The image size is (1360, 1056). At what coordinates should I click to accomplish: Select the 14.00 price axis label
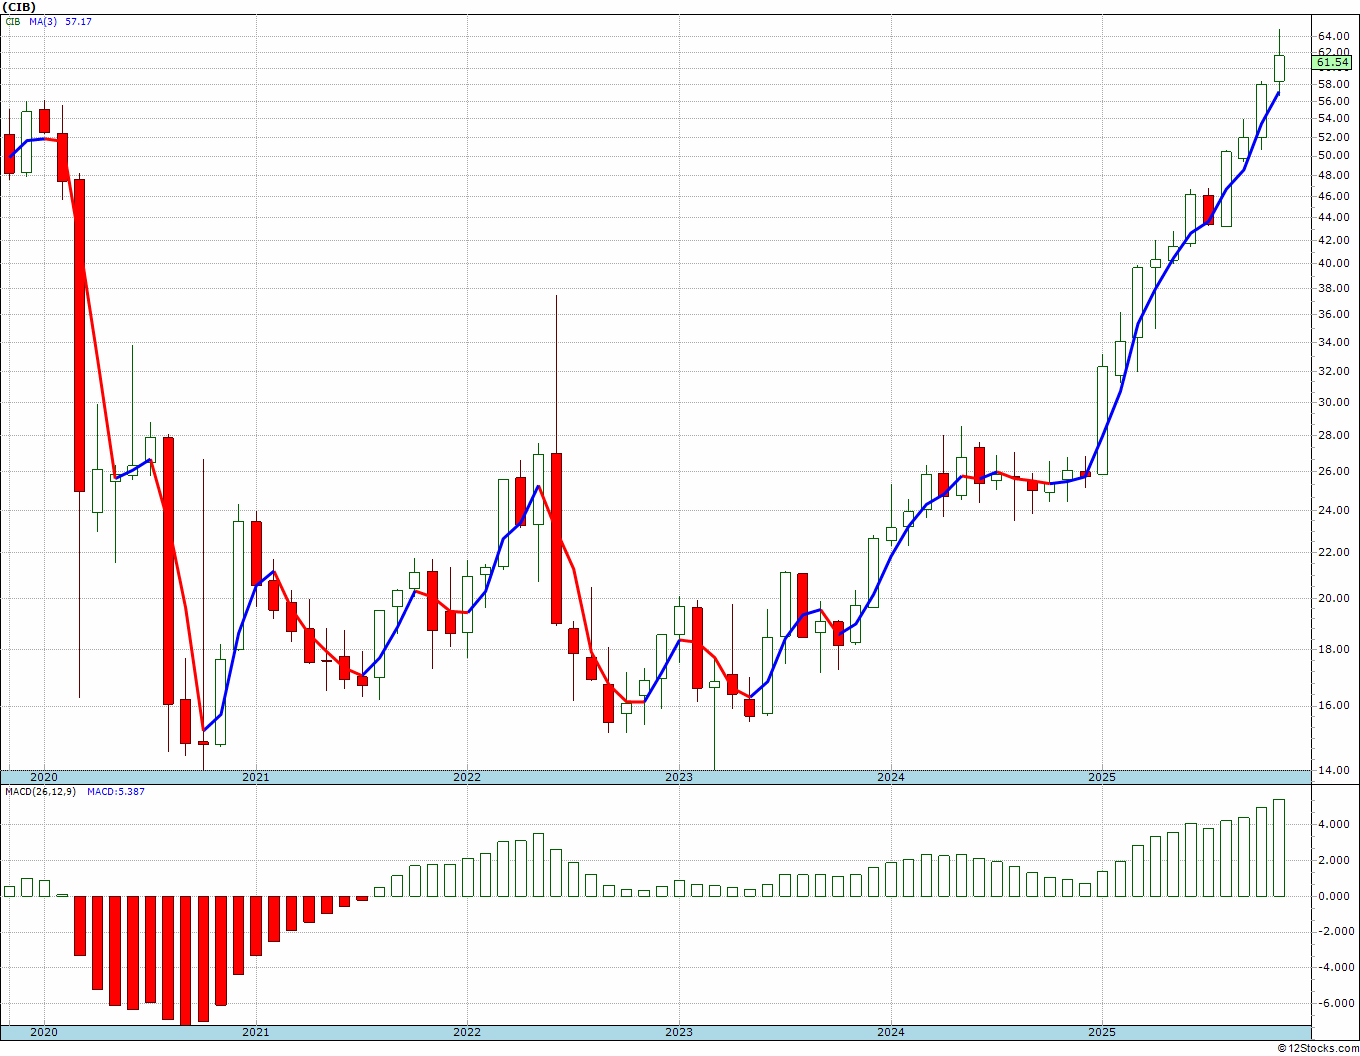tap(1333, 770)
